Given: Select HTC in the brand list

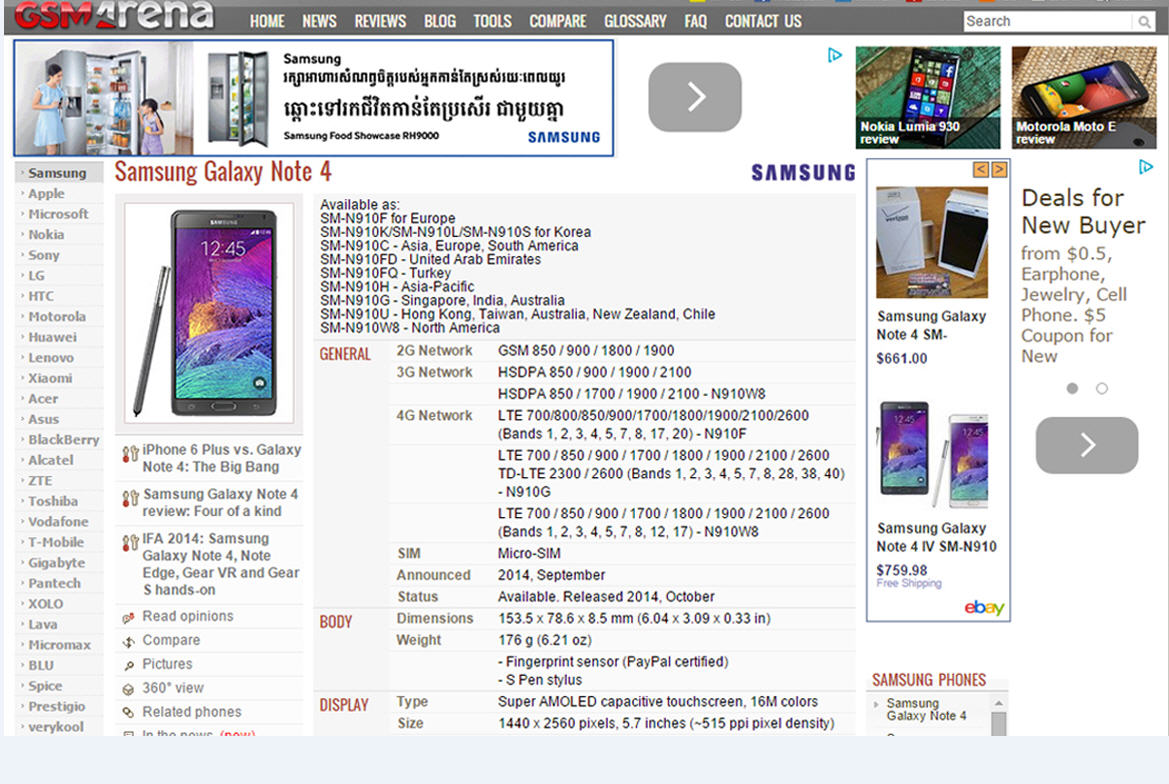Looking at the screenshot, I should tap(41, 296).
